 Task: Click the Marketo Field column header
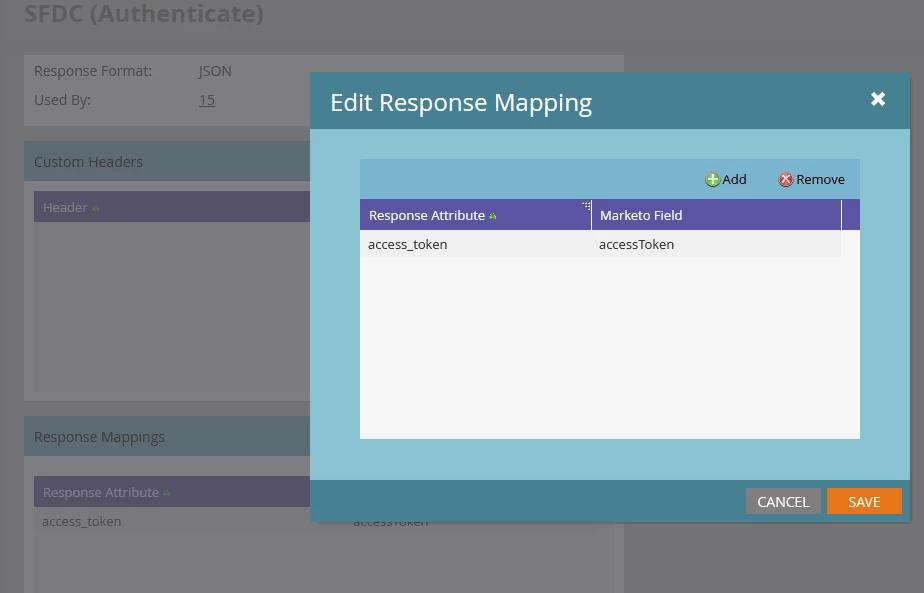pyautogui.click(x=717, y=215)
